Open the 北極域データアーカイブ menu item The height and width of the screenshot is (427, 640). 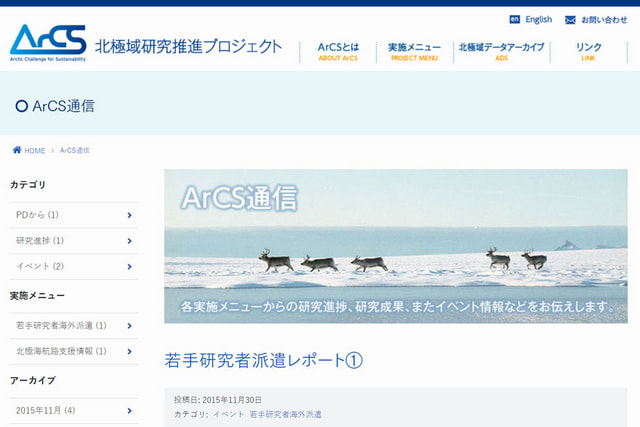pyautogui.click(x=502, y=52)
